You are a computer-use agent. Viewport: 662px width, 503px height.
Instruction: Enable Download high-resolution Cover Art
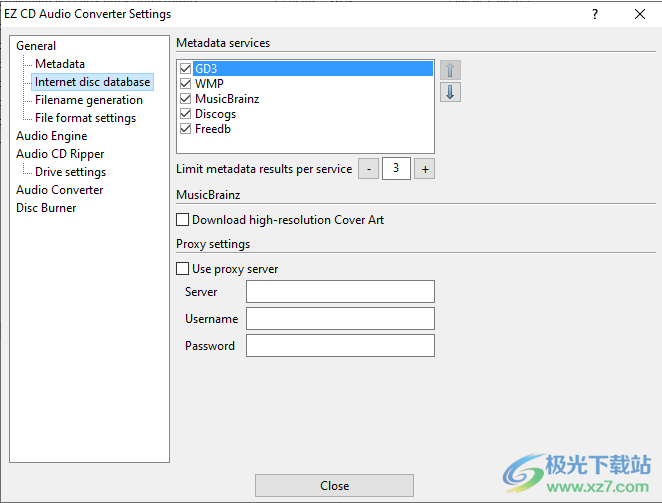click(x=182, y=220)
